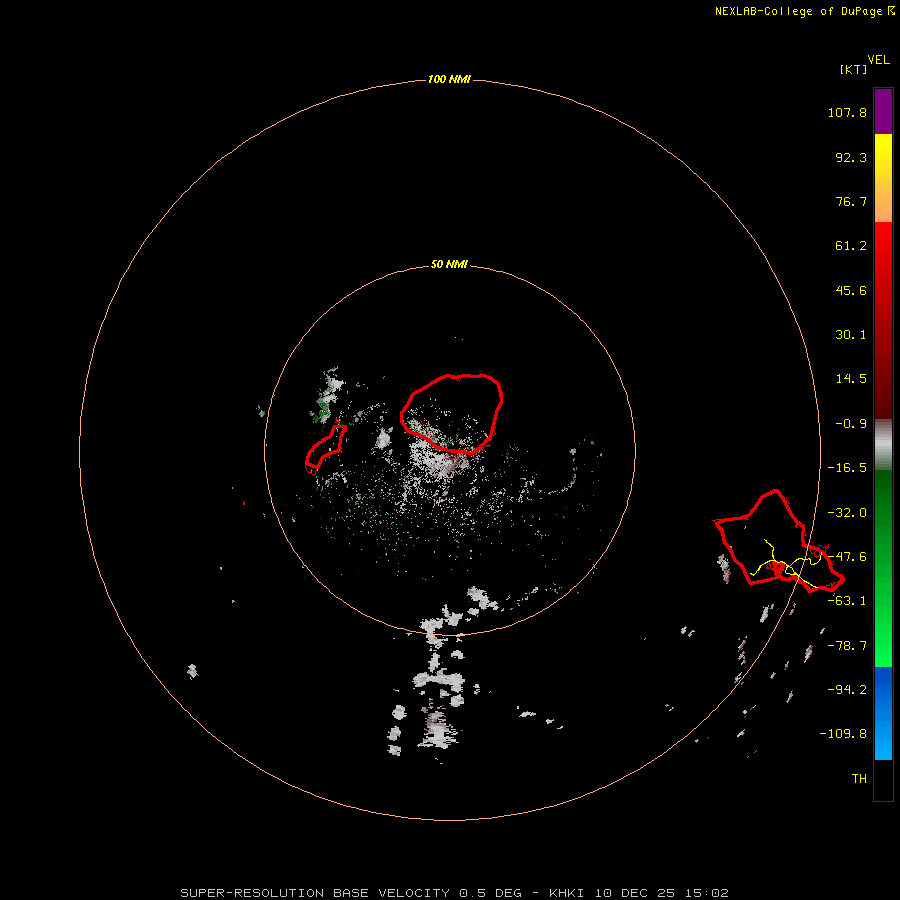This screenshot has width=900, height=900.
Task: Click the 61.2 velocity scale value
Action: pos(851,246)
